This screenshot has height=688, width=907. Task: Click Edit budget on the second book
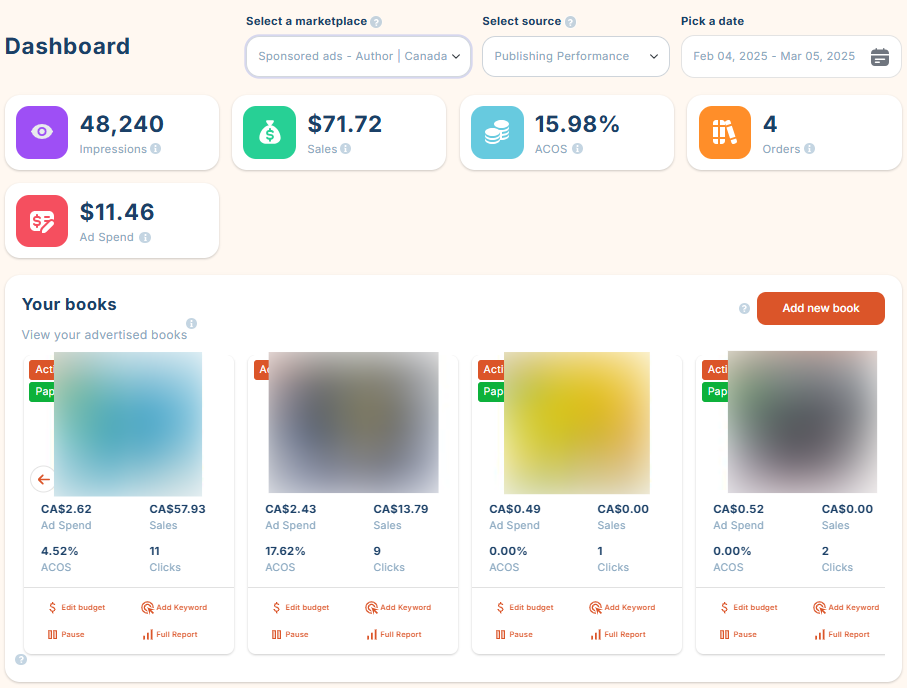[301, 608]
